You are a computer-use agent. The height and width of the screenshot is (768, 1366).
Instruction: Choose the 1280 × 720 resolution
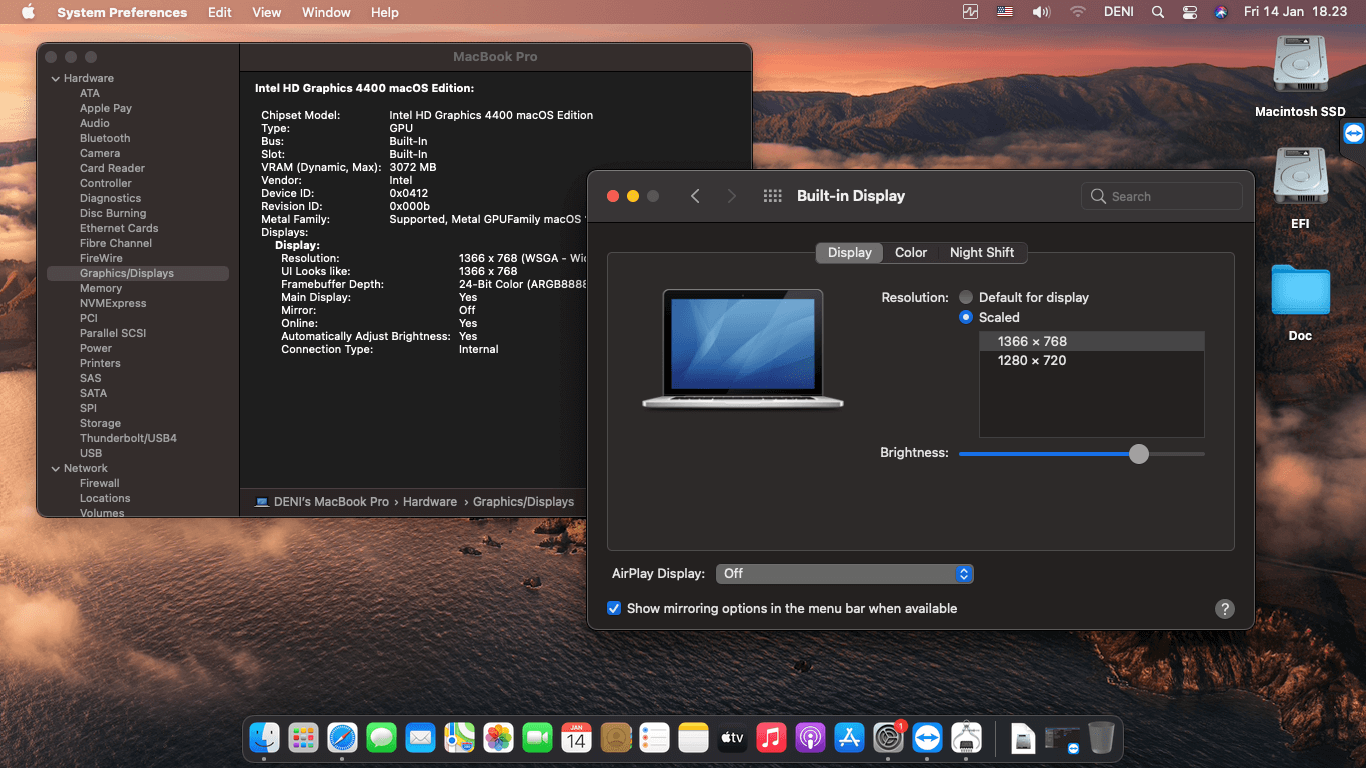click(x=1091, y=360)
